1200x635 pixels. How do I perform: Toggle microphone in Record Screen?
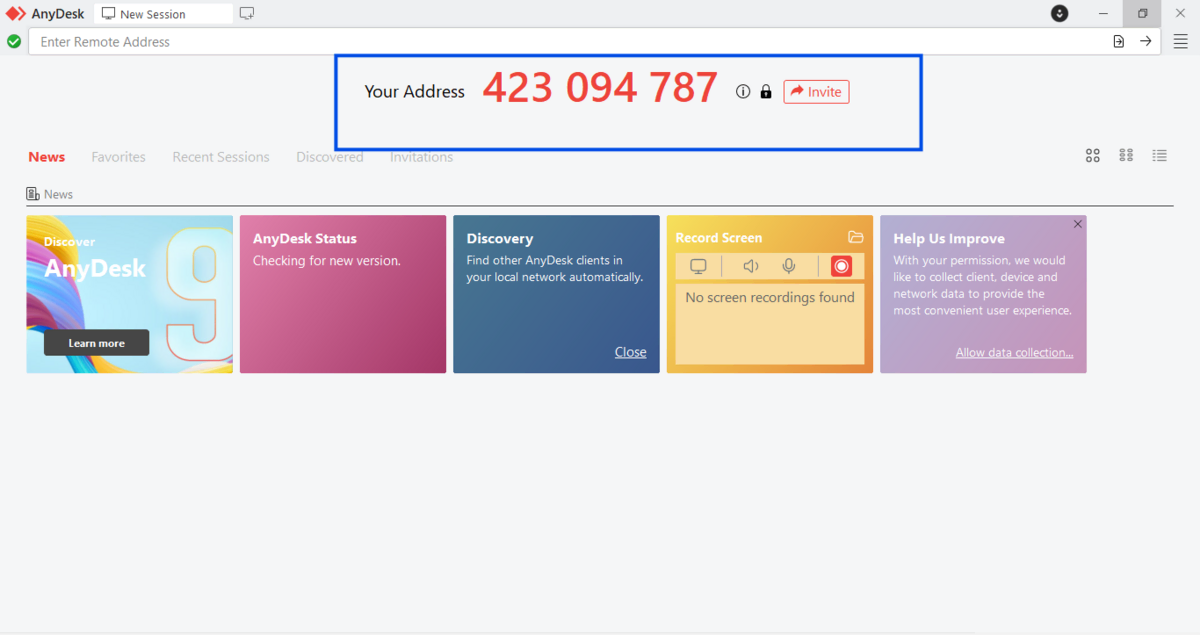click(x=789, y=266)
